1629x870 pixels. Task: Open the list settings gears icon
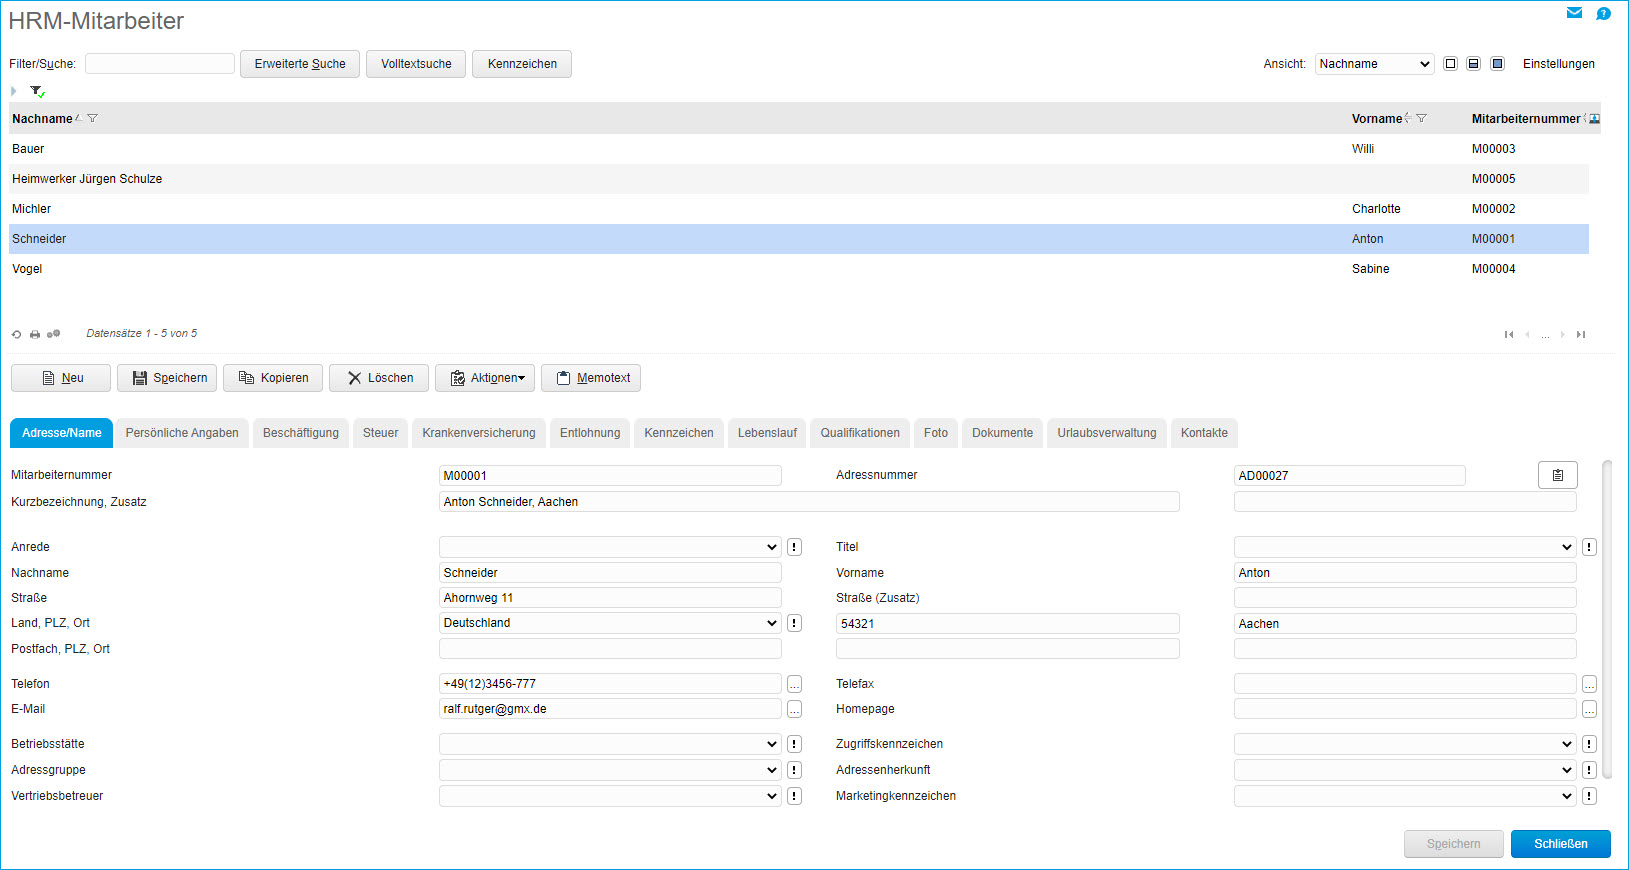pyautogui.click(x=54, y=334)
